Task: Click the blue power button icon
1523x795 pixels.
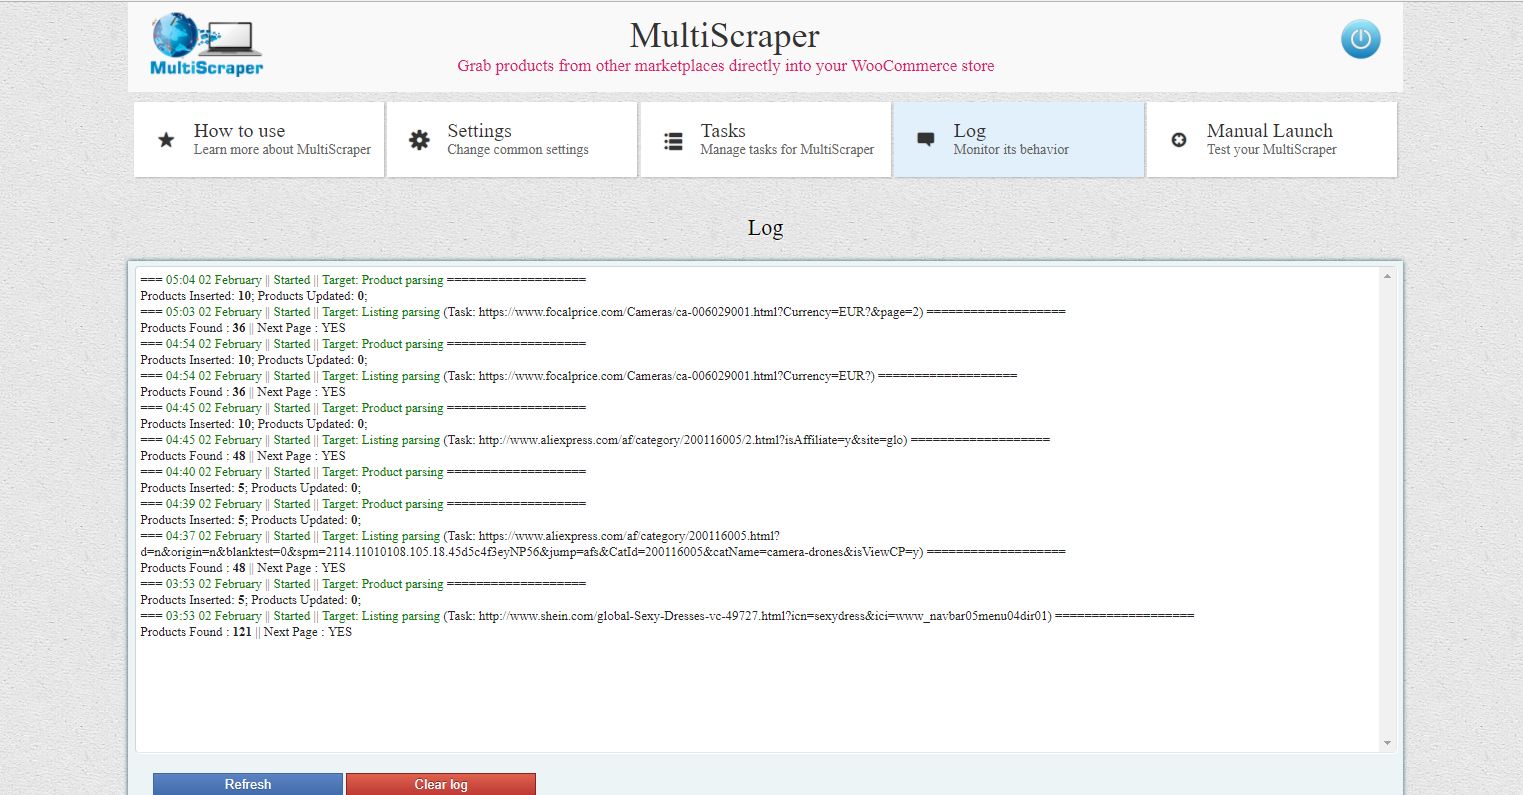Action: tap(1360, 40)
